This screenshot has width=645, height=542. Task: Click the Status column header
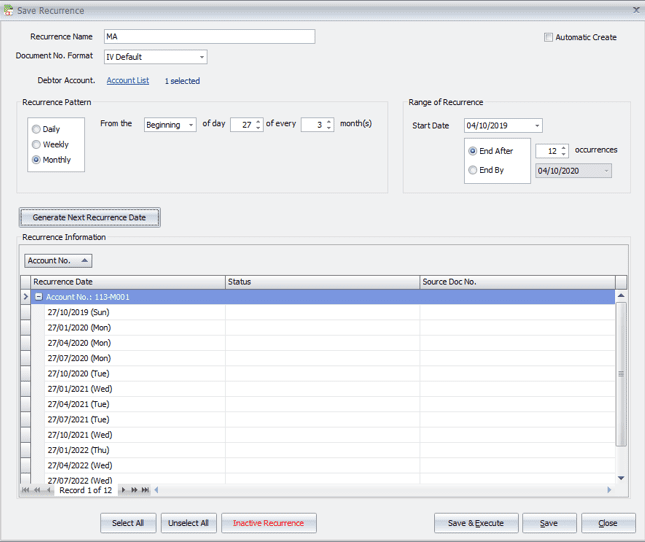pyautogui.click(x=321, y=282)
